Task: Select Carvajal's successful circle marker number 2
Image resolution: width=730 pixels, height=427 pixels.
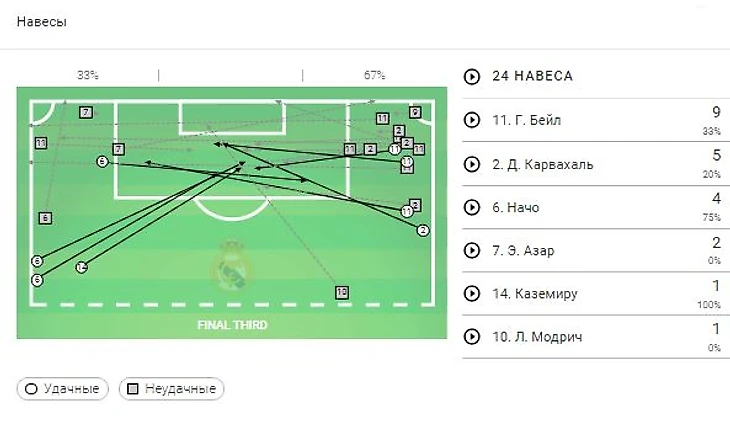Action: pyautogui.click(x=423, y=230)
